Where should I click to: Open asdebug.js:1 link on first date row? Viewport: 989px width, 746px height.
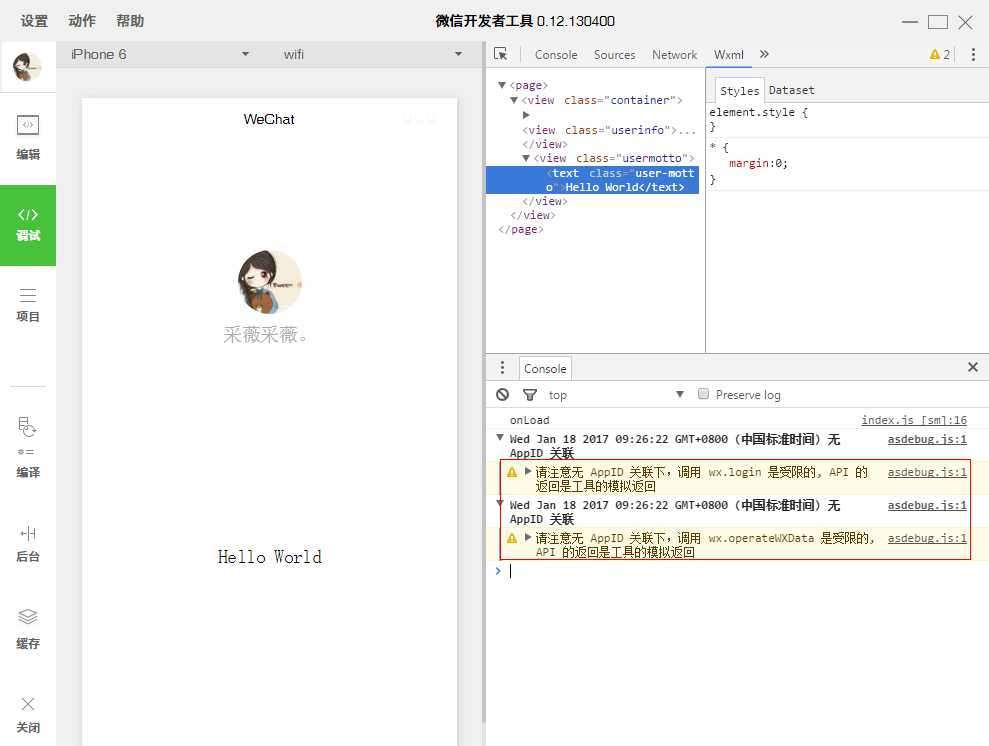[927, 440]
